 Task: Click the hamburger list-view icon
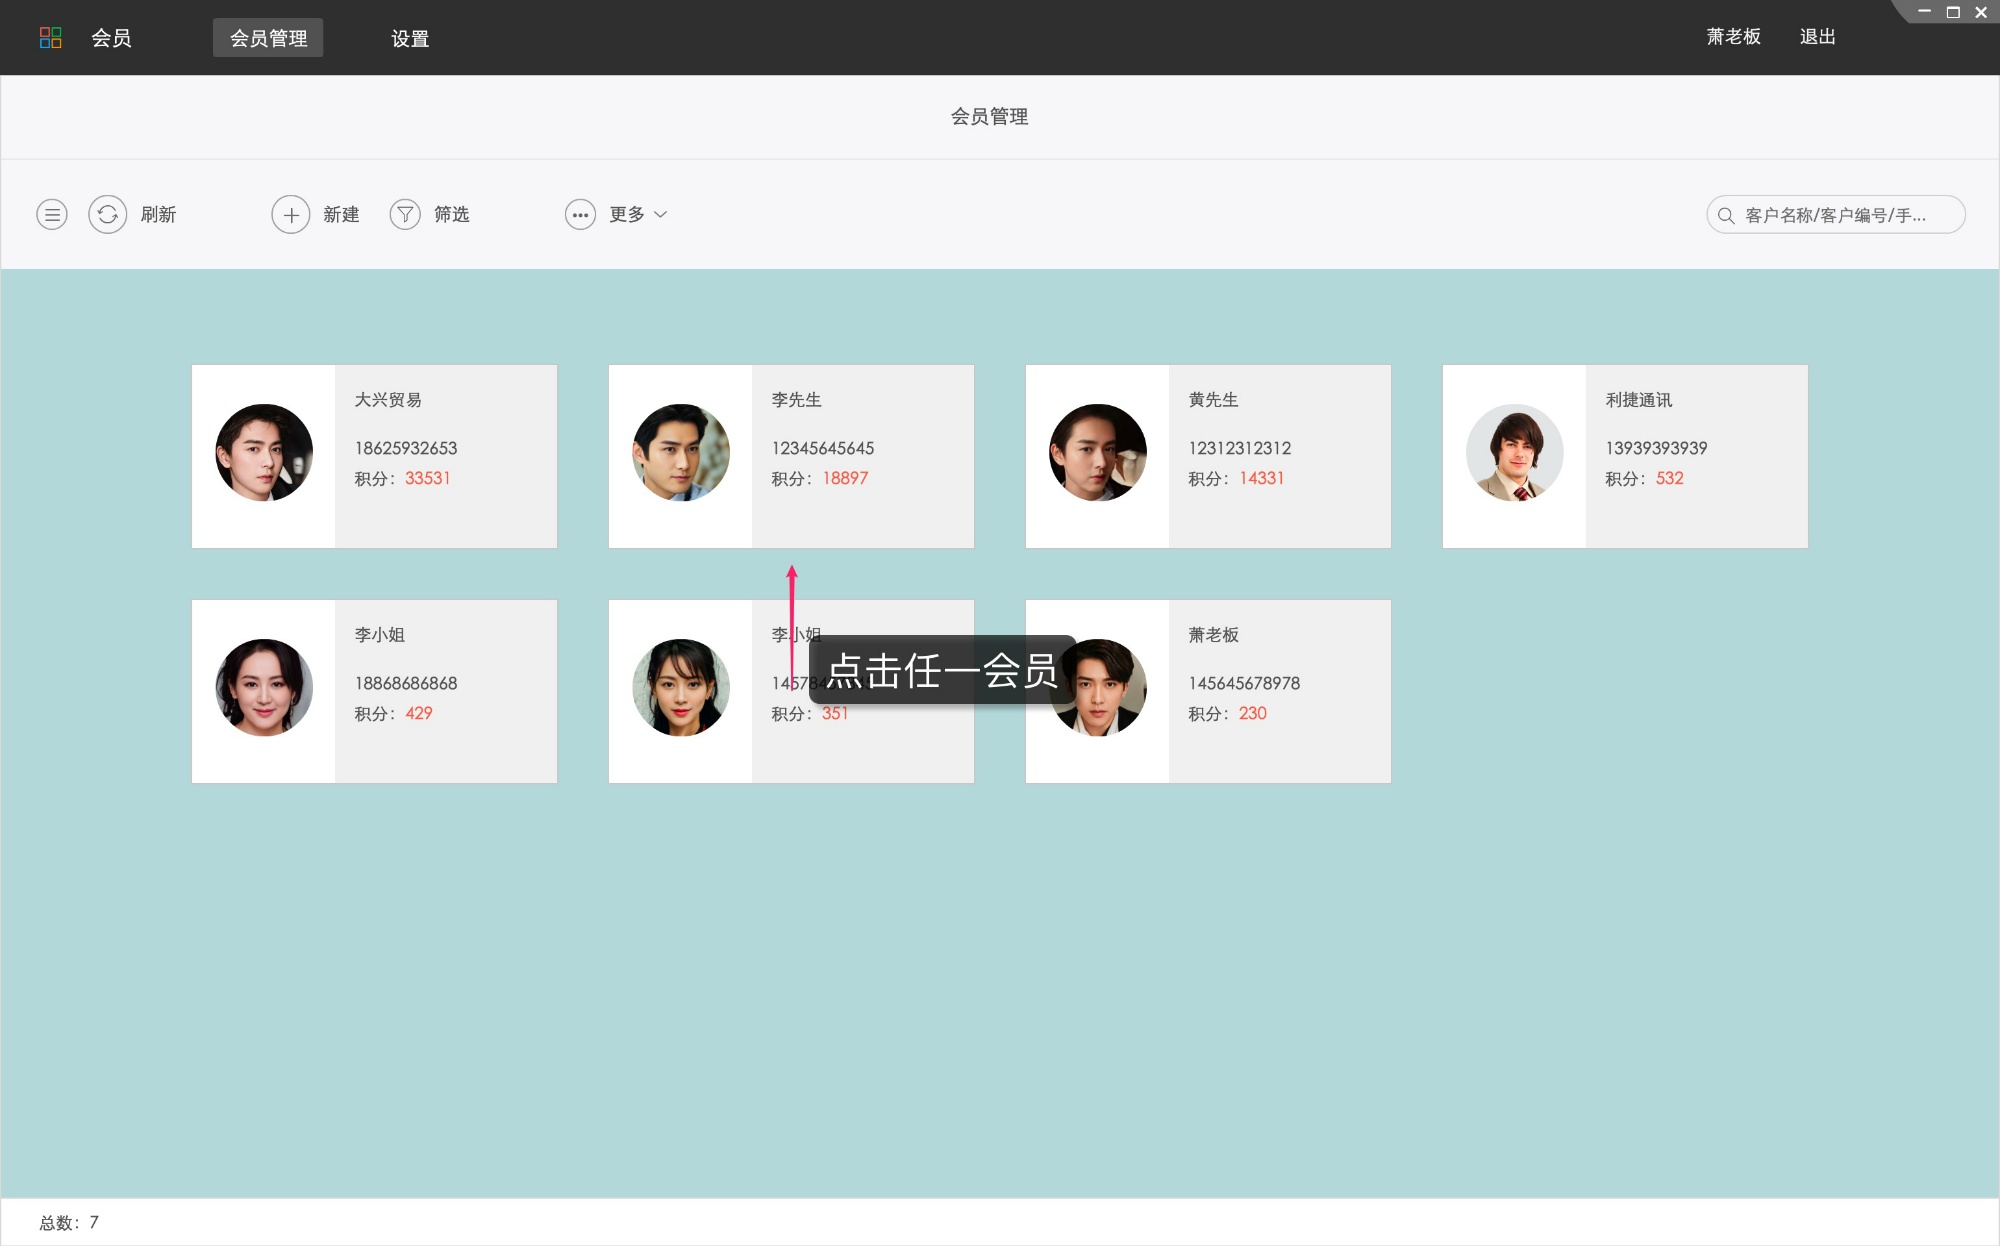[52, 215]
